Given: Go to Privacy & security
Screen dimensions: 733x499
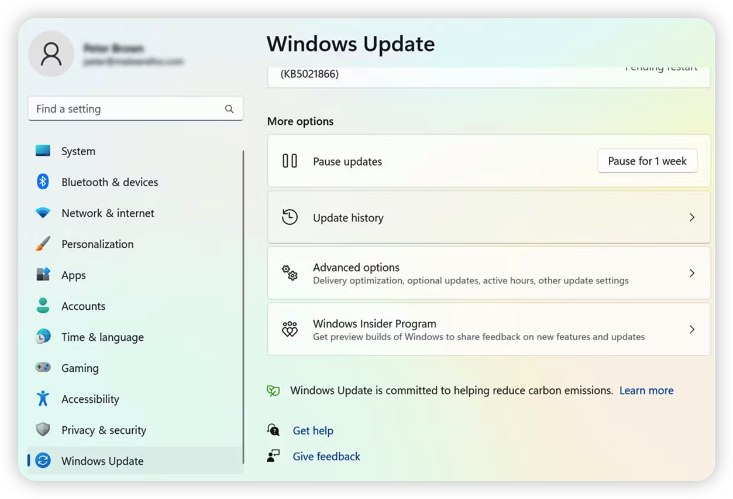Looking at the screenshot, I should [x=104, y=430].
